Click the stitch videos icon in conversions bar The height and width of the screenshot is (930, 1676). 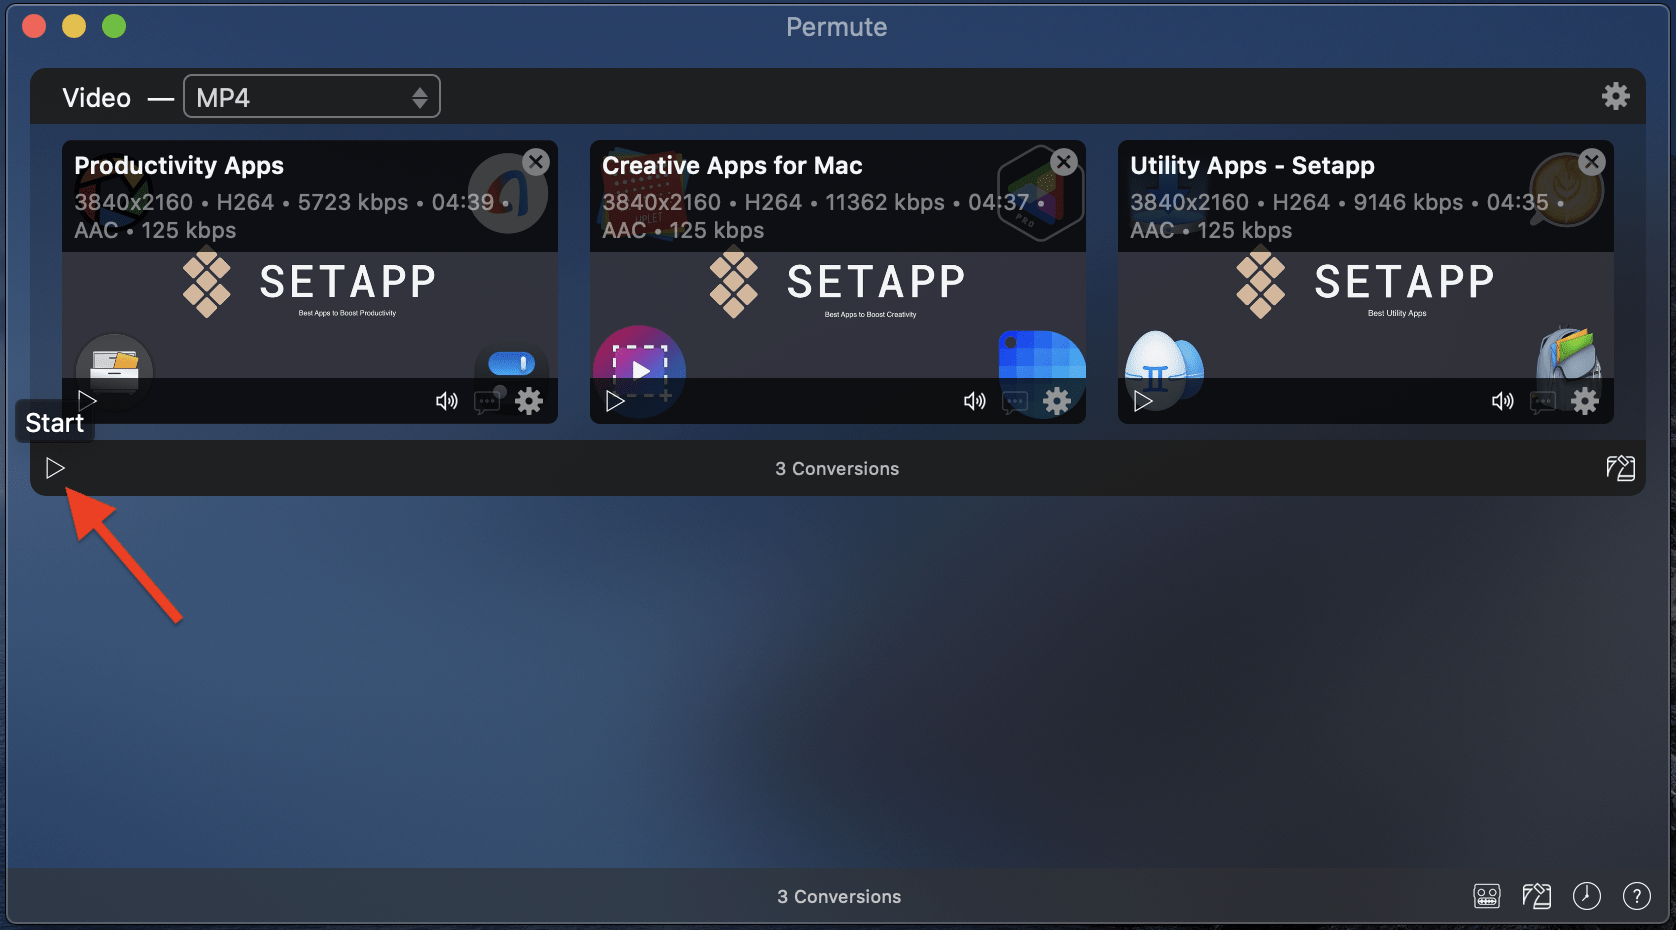point(1620,468)
